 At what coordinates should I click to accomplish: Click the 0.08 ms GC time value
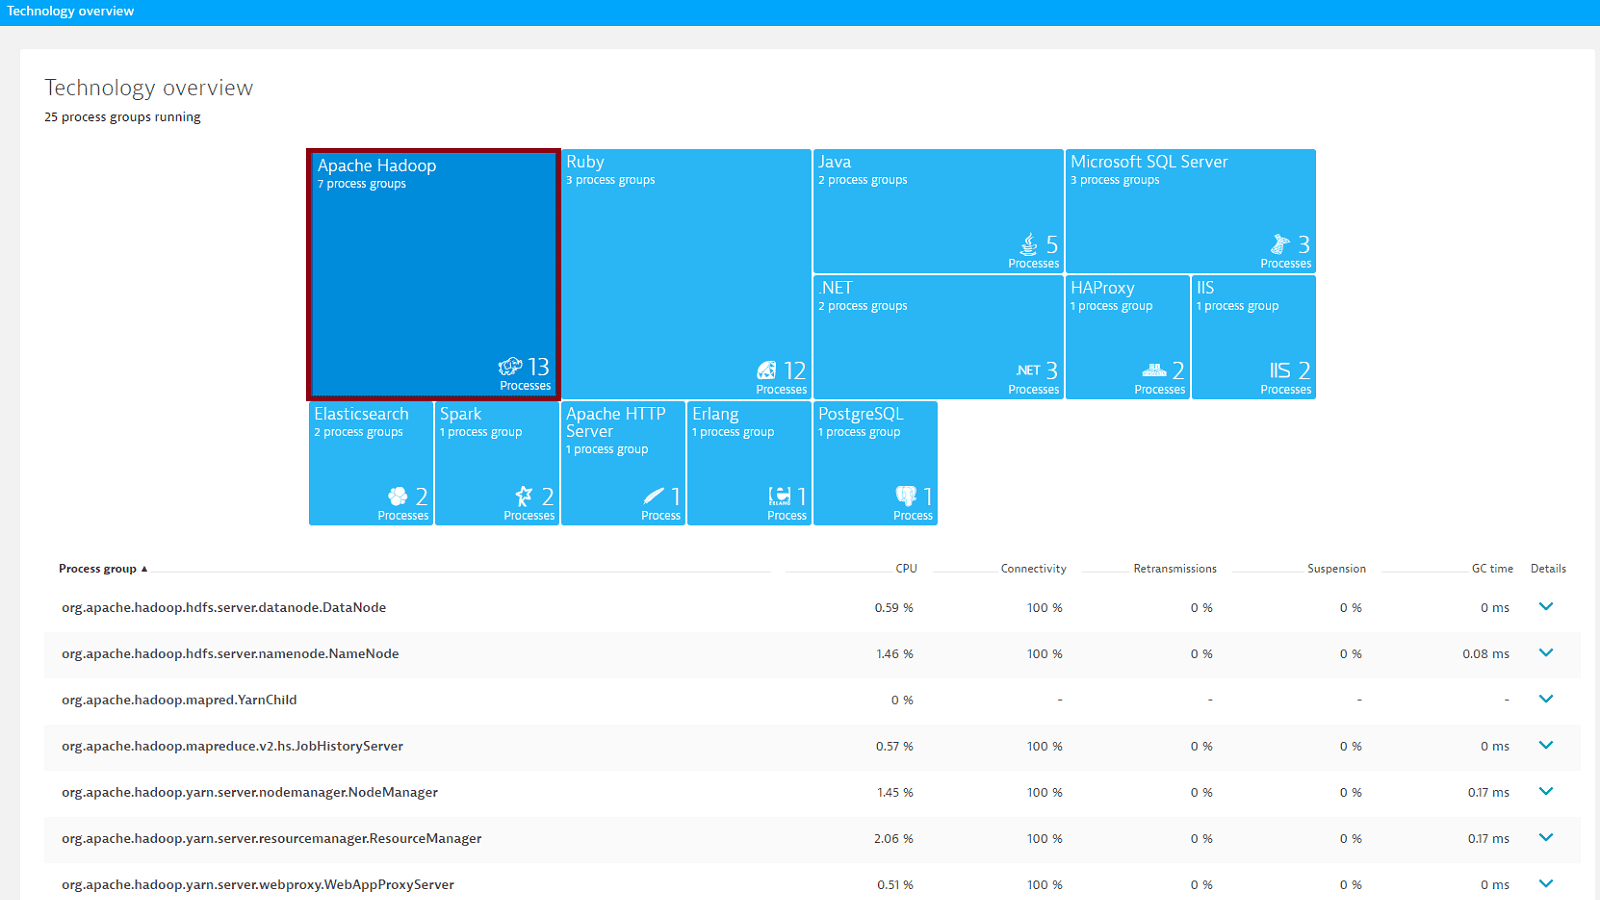coord(1486,654)
